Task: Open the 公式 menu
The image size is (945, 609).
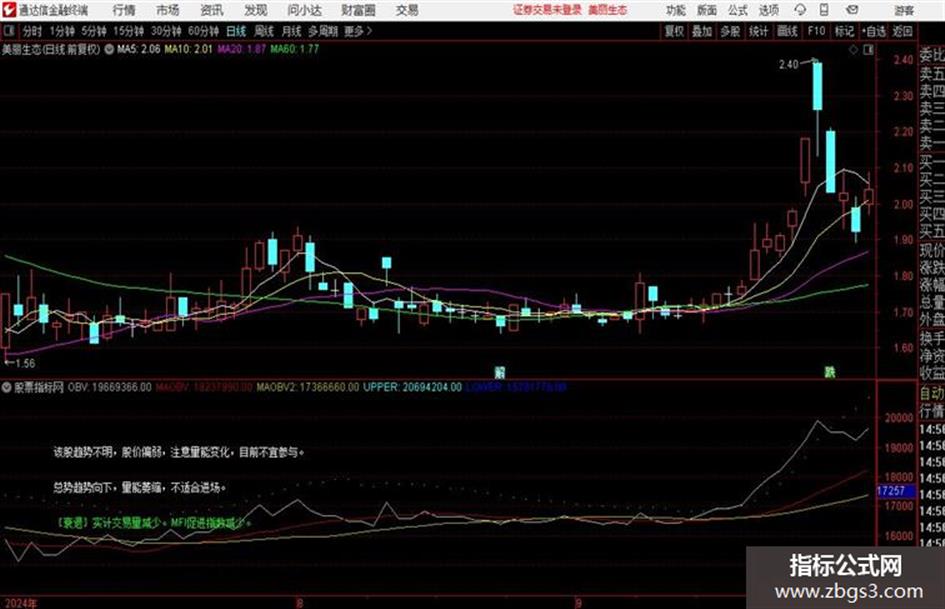Action: tap(738, 10)
